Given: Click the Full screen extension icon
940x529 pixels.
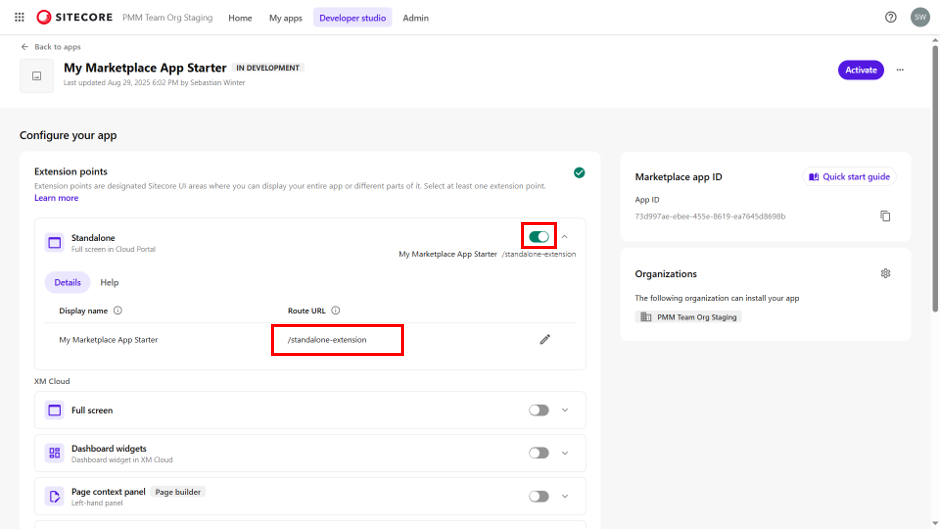Looking at the screenshot, I should (55, 410).
